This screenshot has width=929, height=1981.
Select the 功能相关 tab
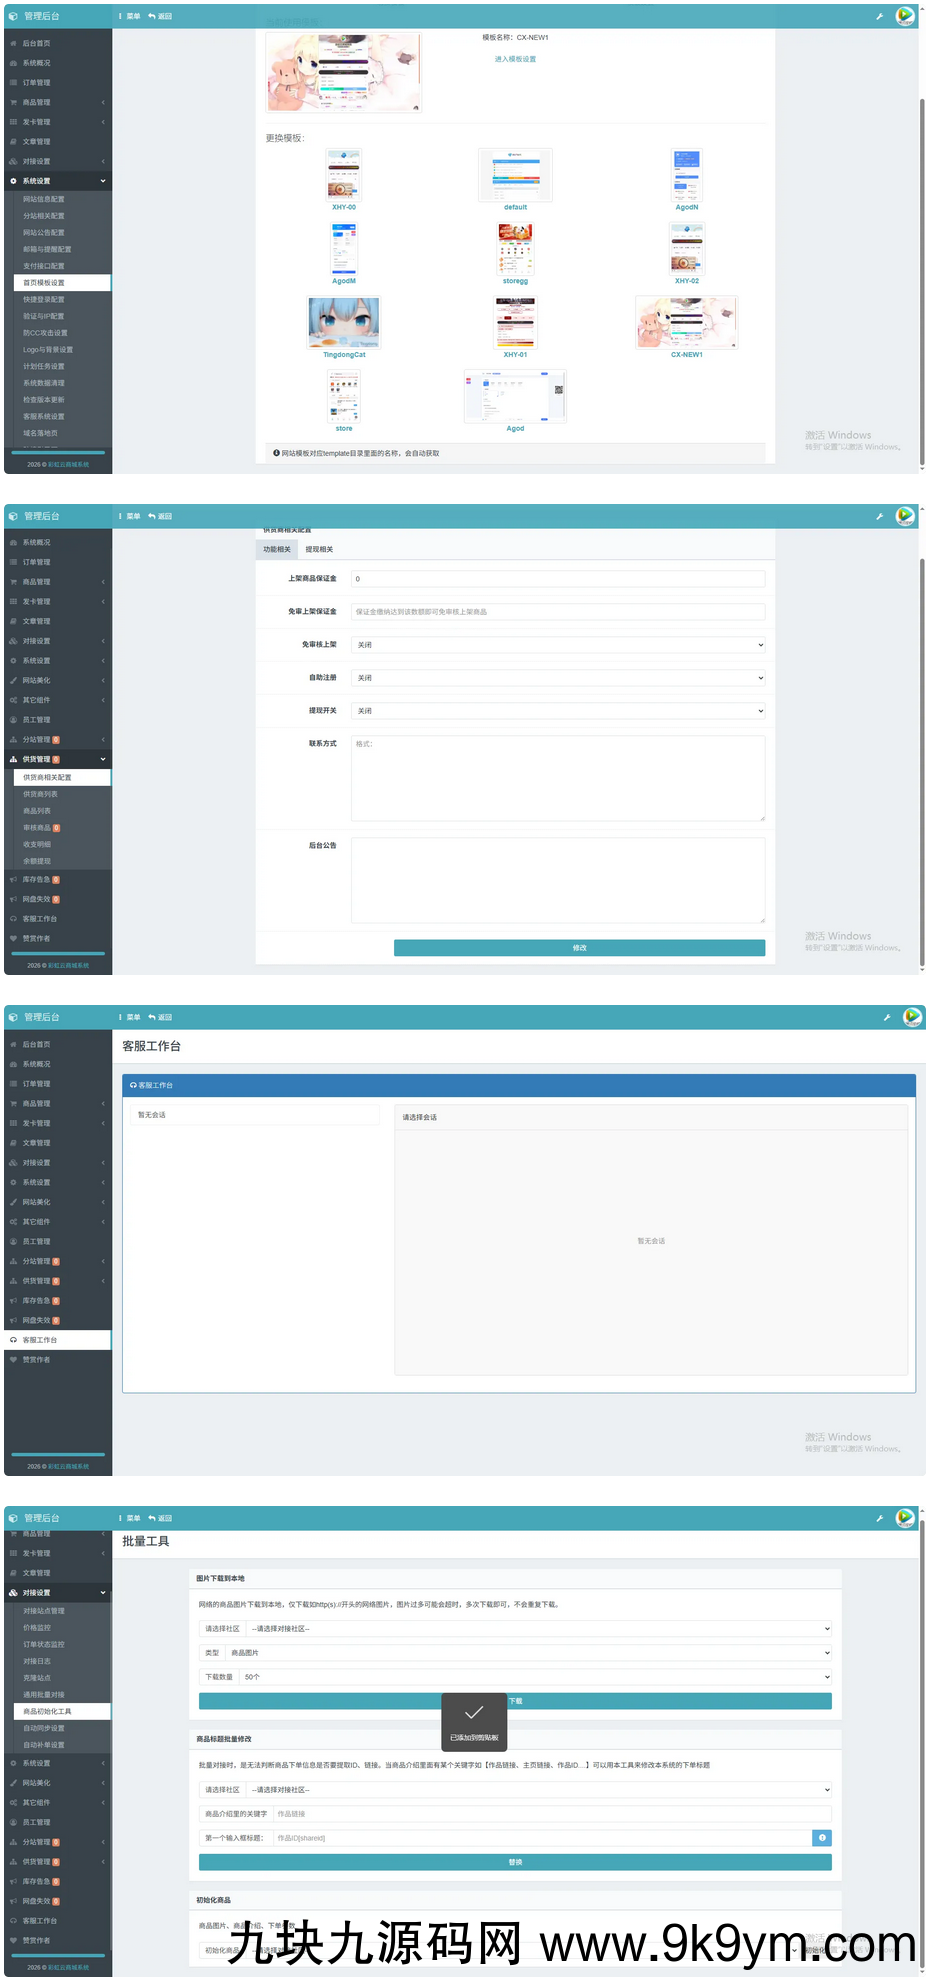277,549
